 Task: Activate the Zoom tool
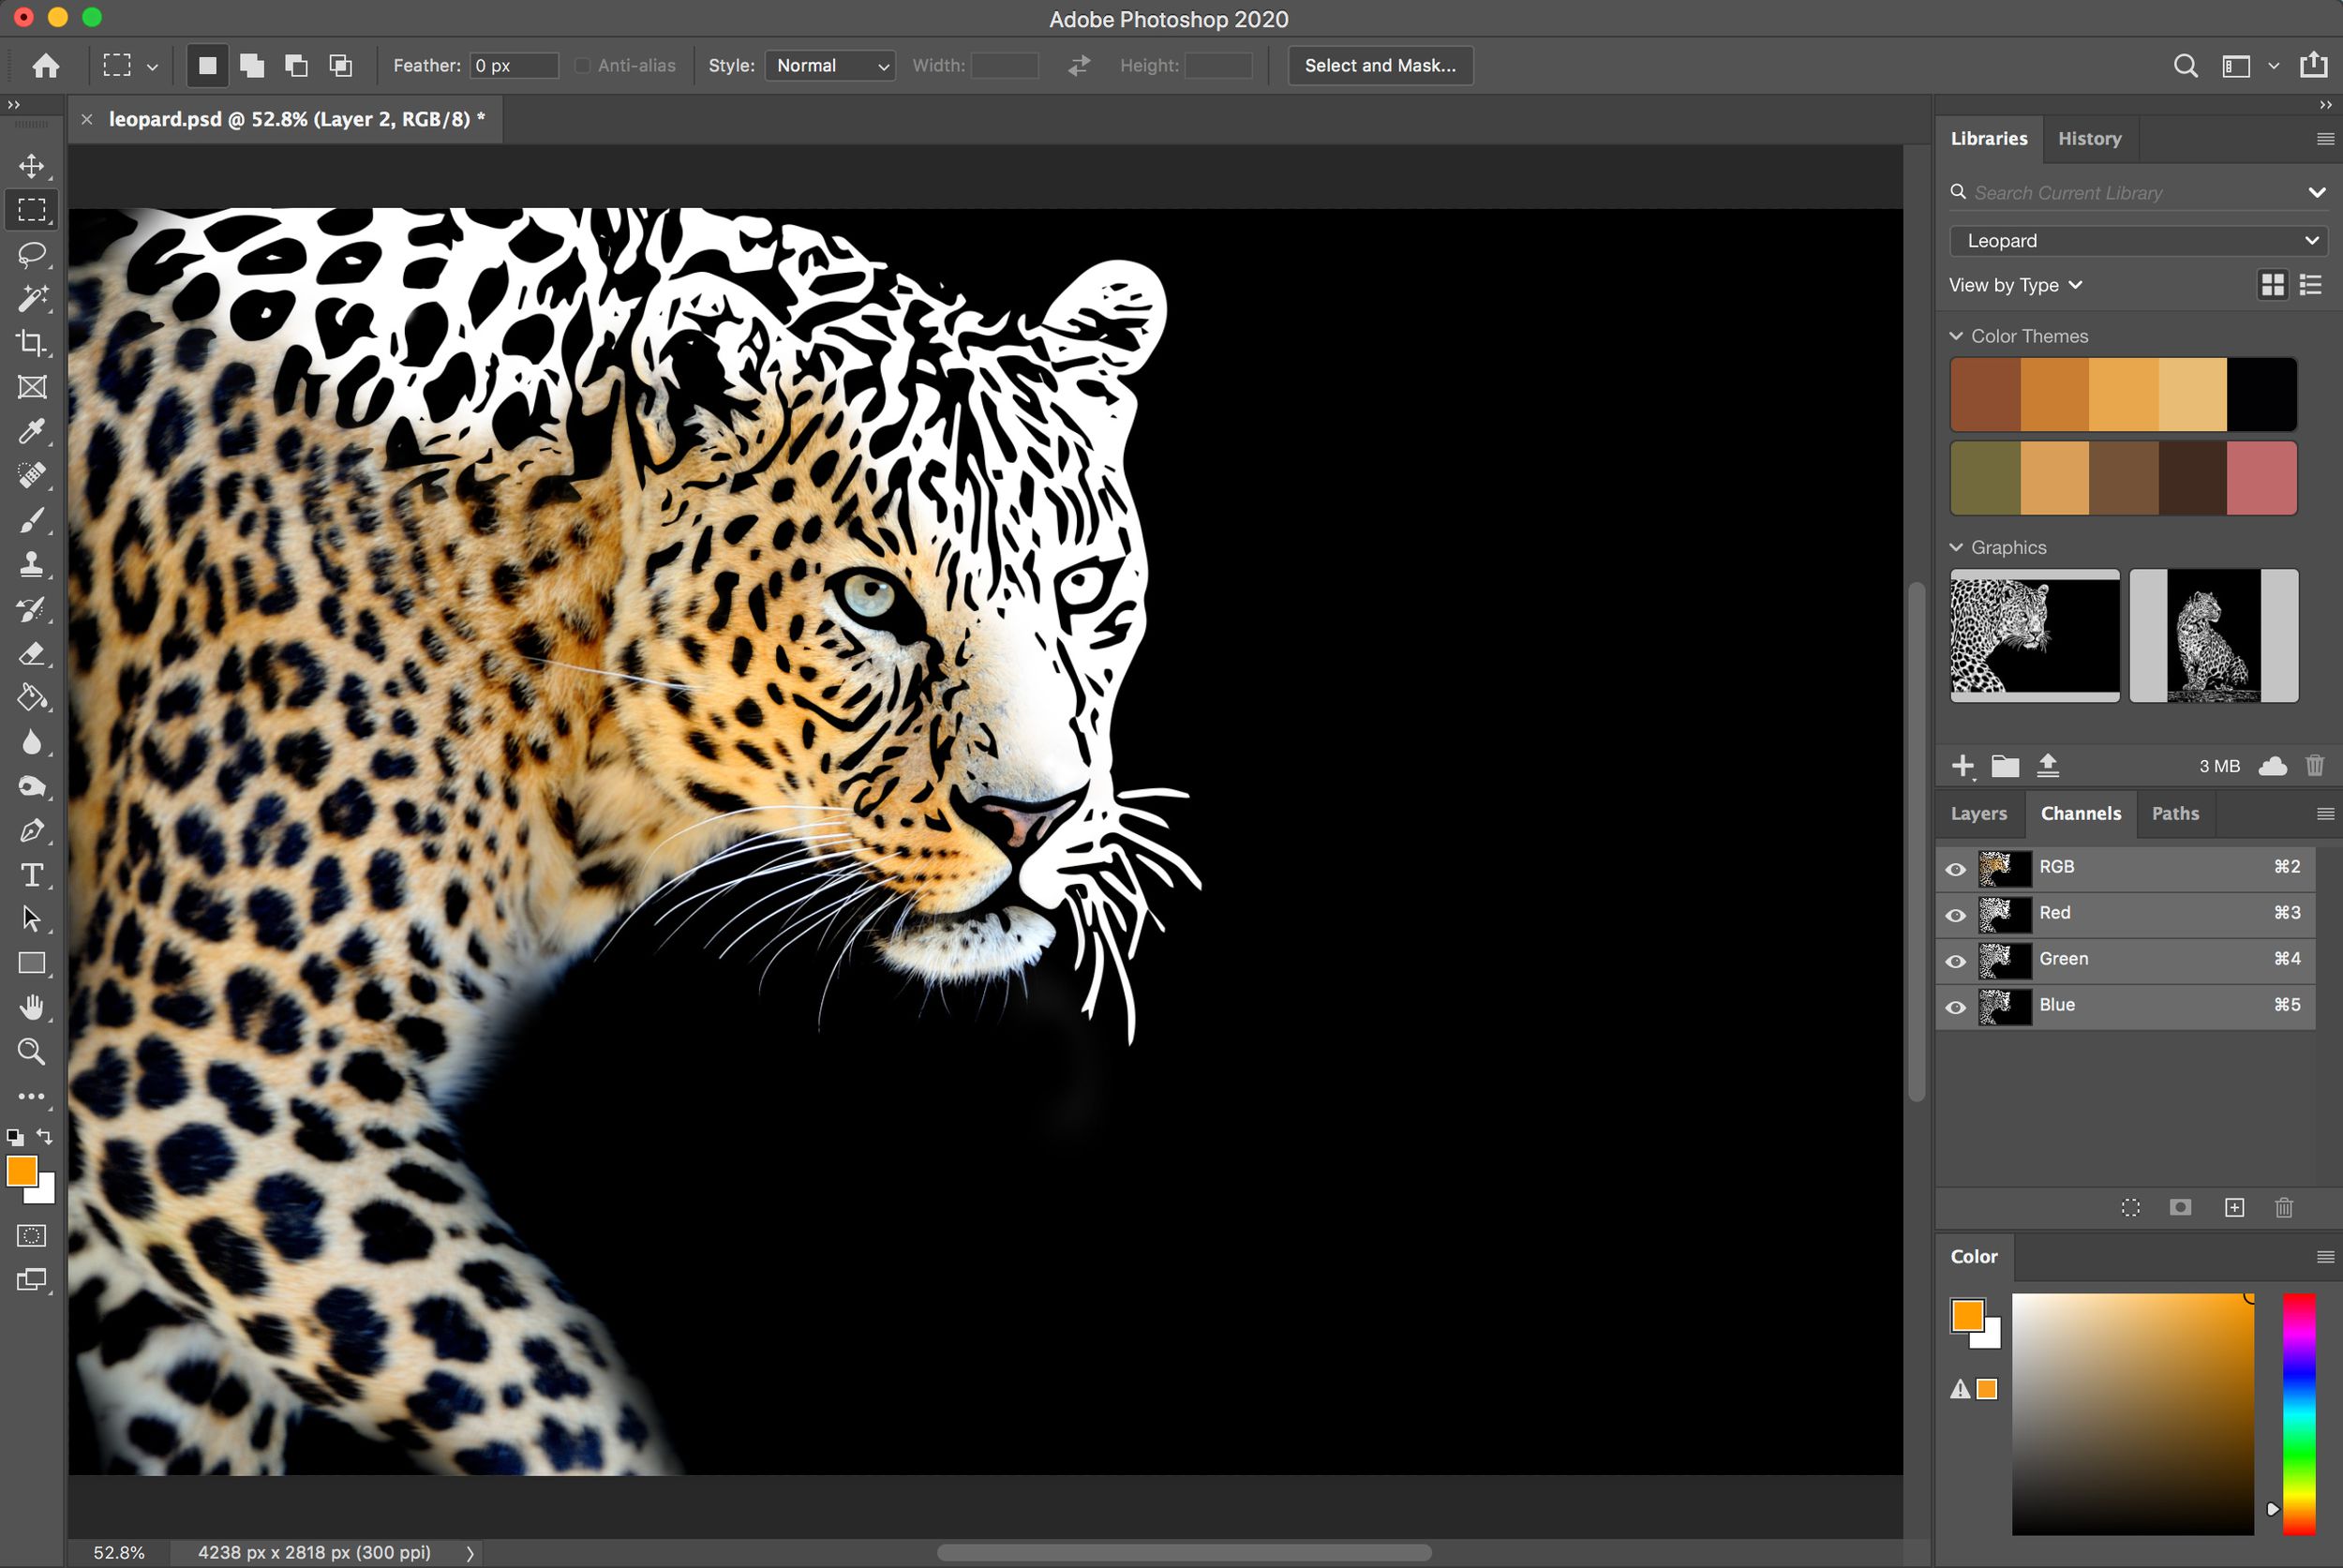32,1051
